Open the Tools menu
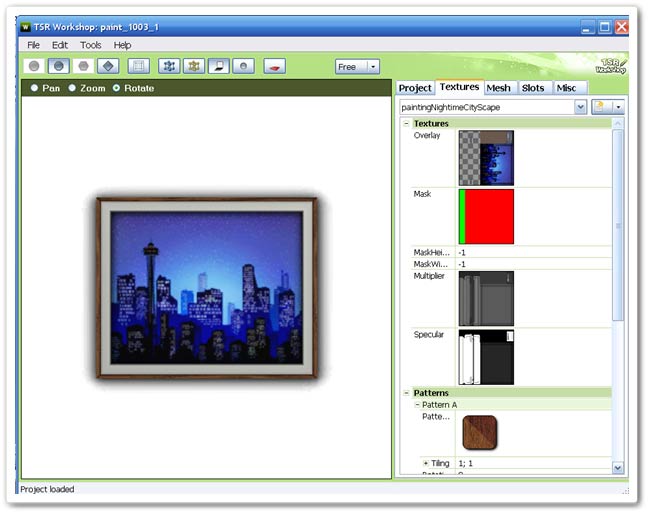 [90, 45]
